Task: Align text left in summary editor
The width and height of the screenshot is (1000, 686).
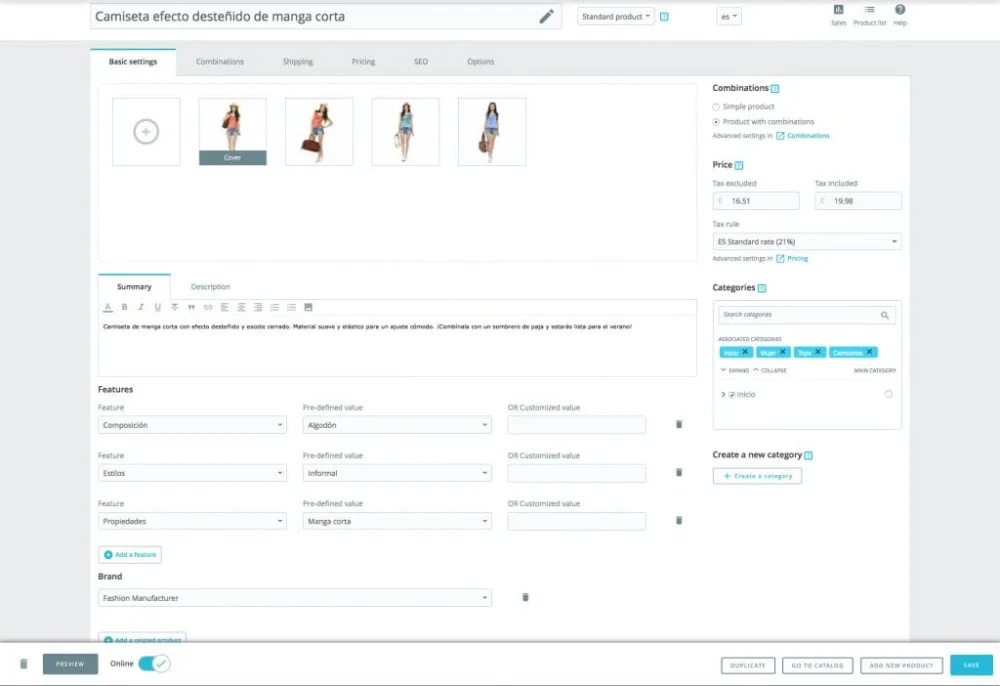Action: pos(224,307)
